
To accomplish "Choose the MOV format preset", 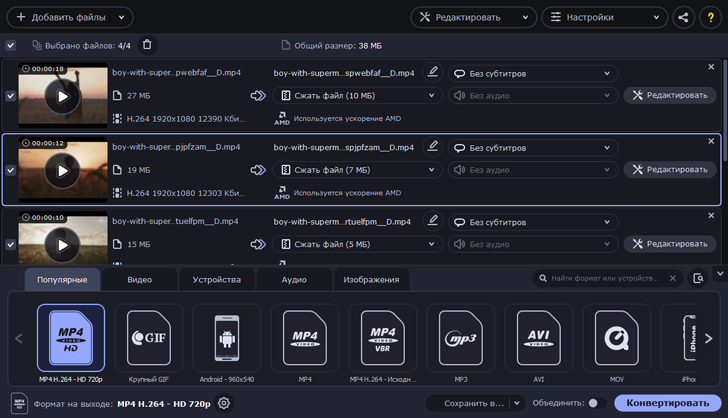I will coord(616,344).
